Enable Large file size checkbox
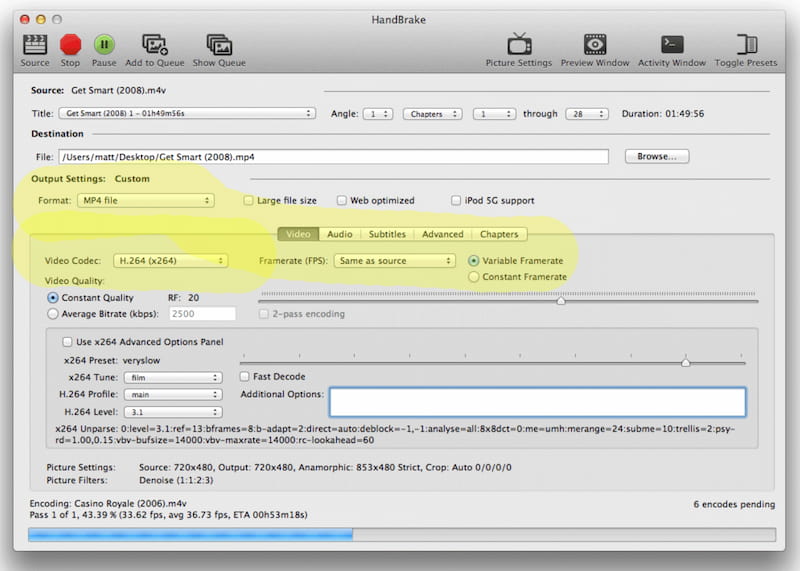The image size is (800, 571). coord(248,201)
